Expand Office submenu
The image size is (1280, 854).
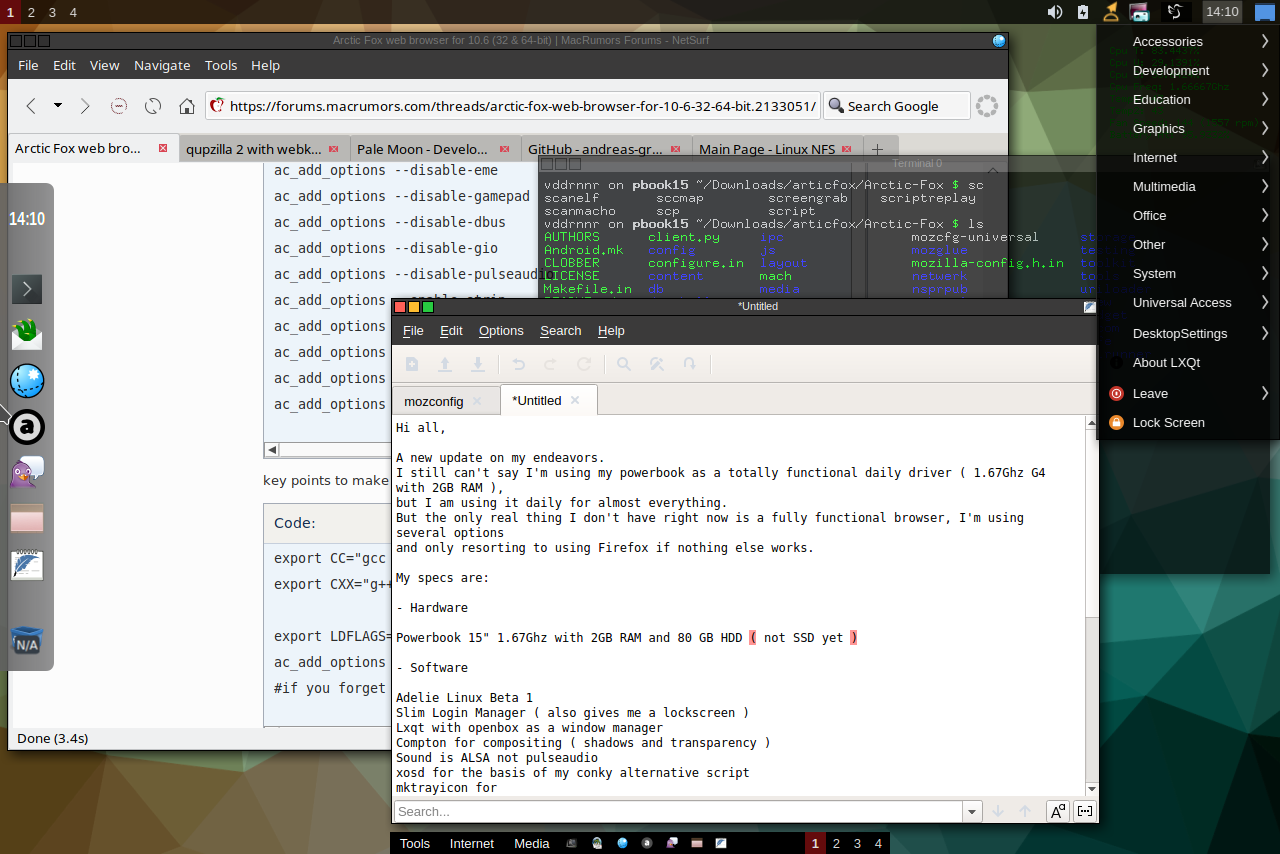coord(1188,215)
